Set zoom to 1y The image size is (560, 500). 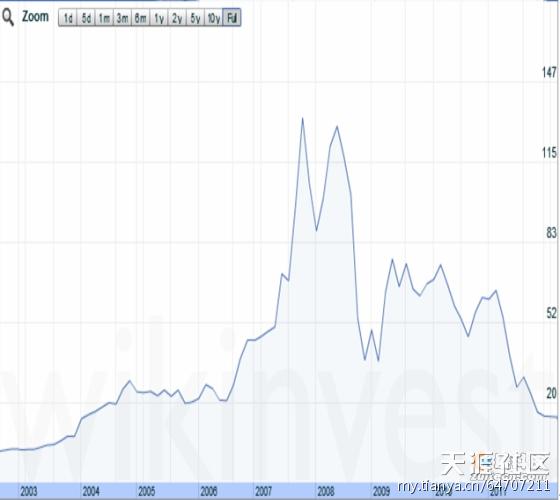pos(159,18)
